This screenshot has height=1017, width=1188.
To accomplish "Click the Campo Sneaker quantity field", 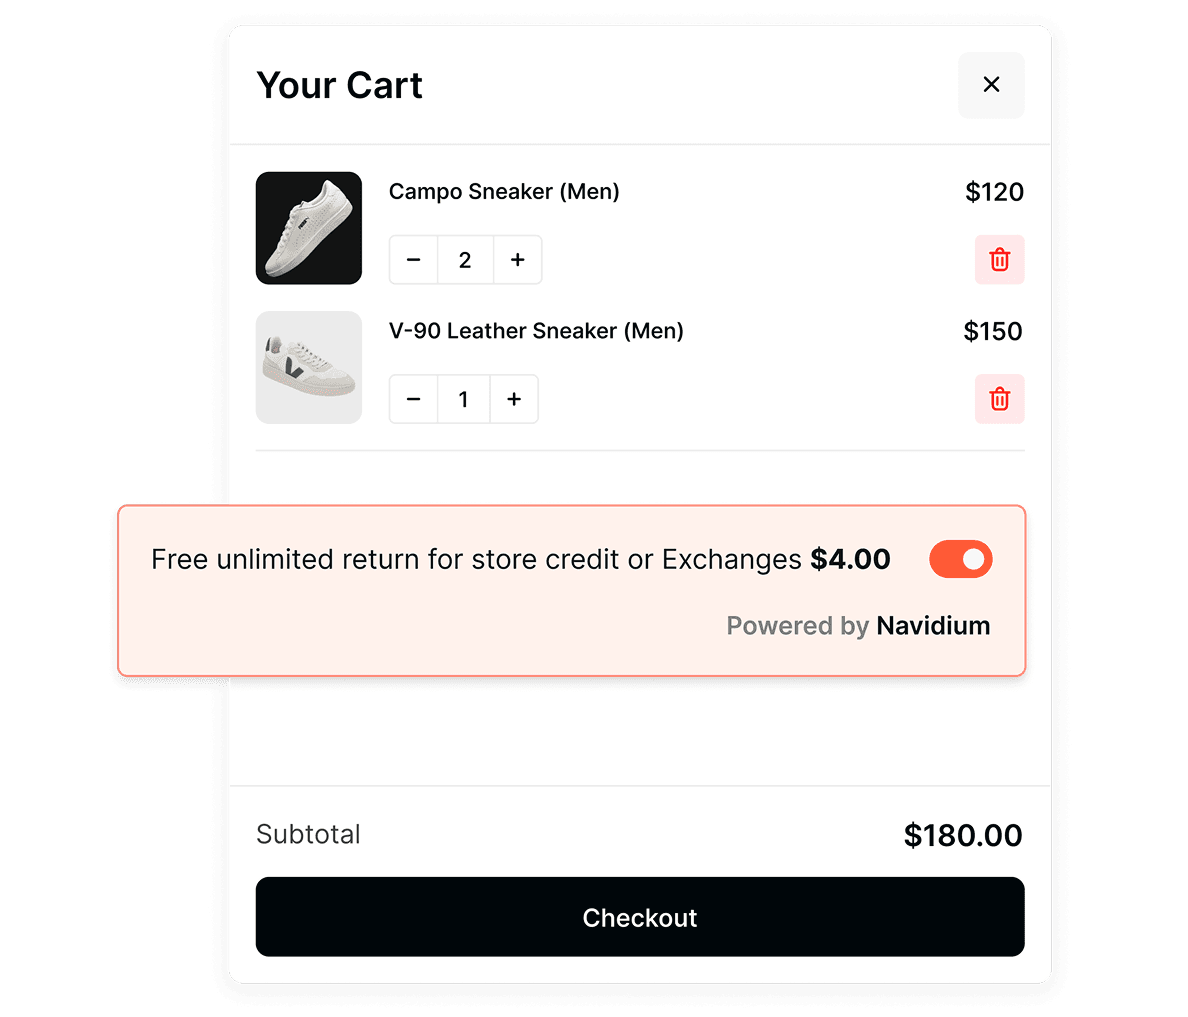I will point(465,260).
